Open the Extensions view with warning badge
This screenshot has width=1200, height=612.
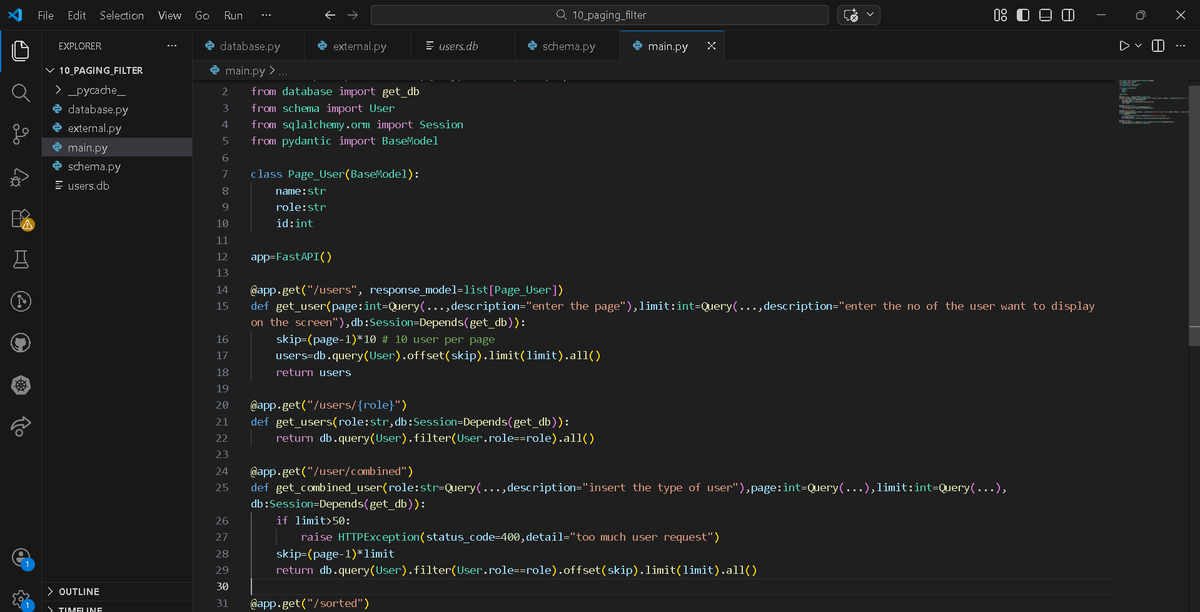point(22,219)
